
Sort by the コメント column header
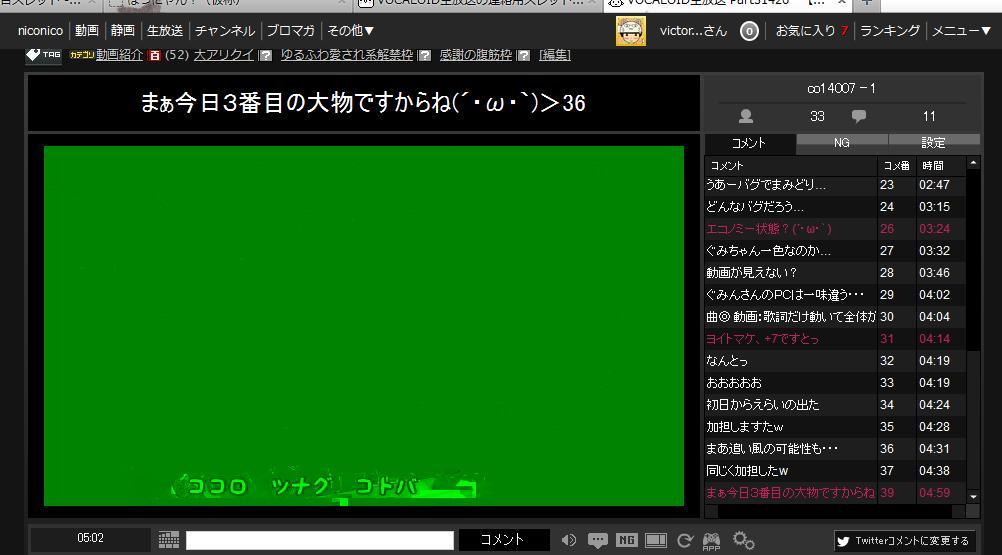point(791,165)
